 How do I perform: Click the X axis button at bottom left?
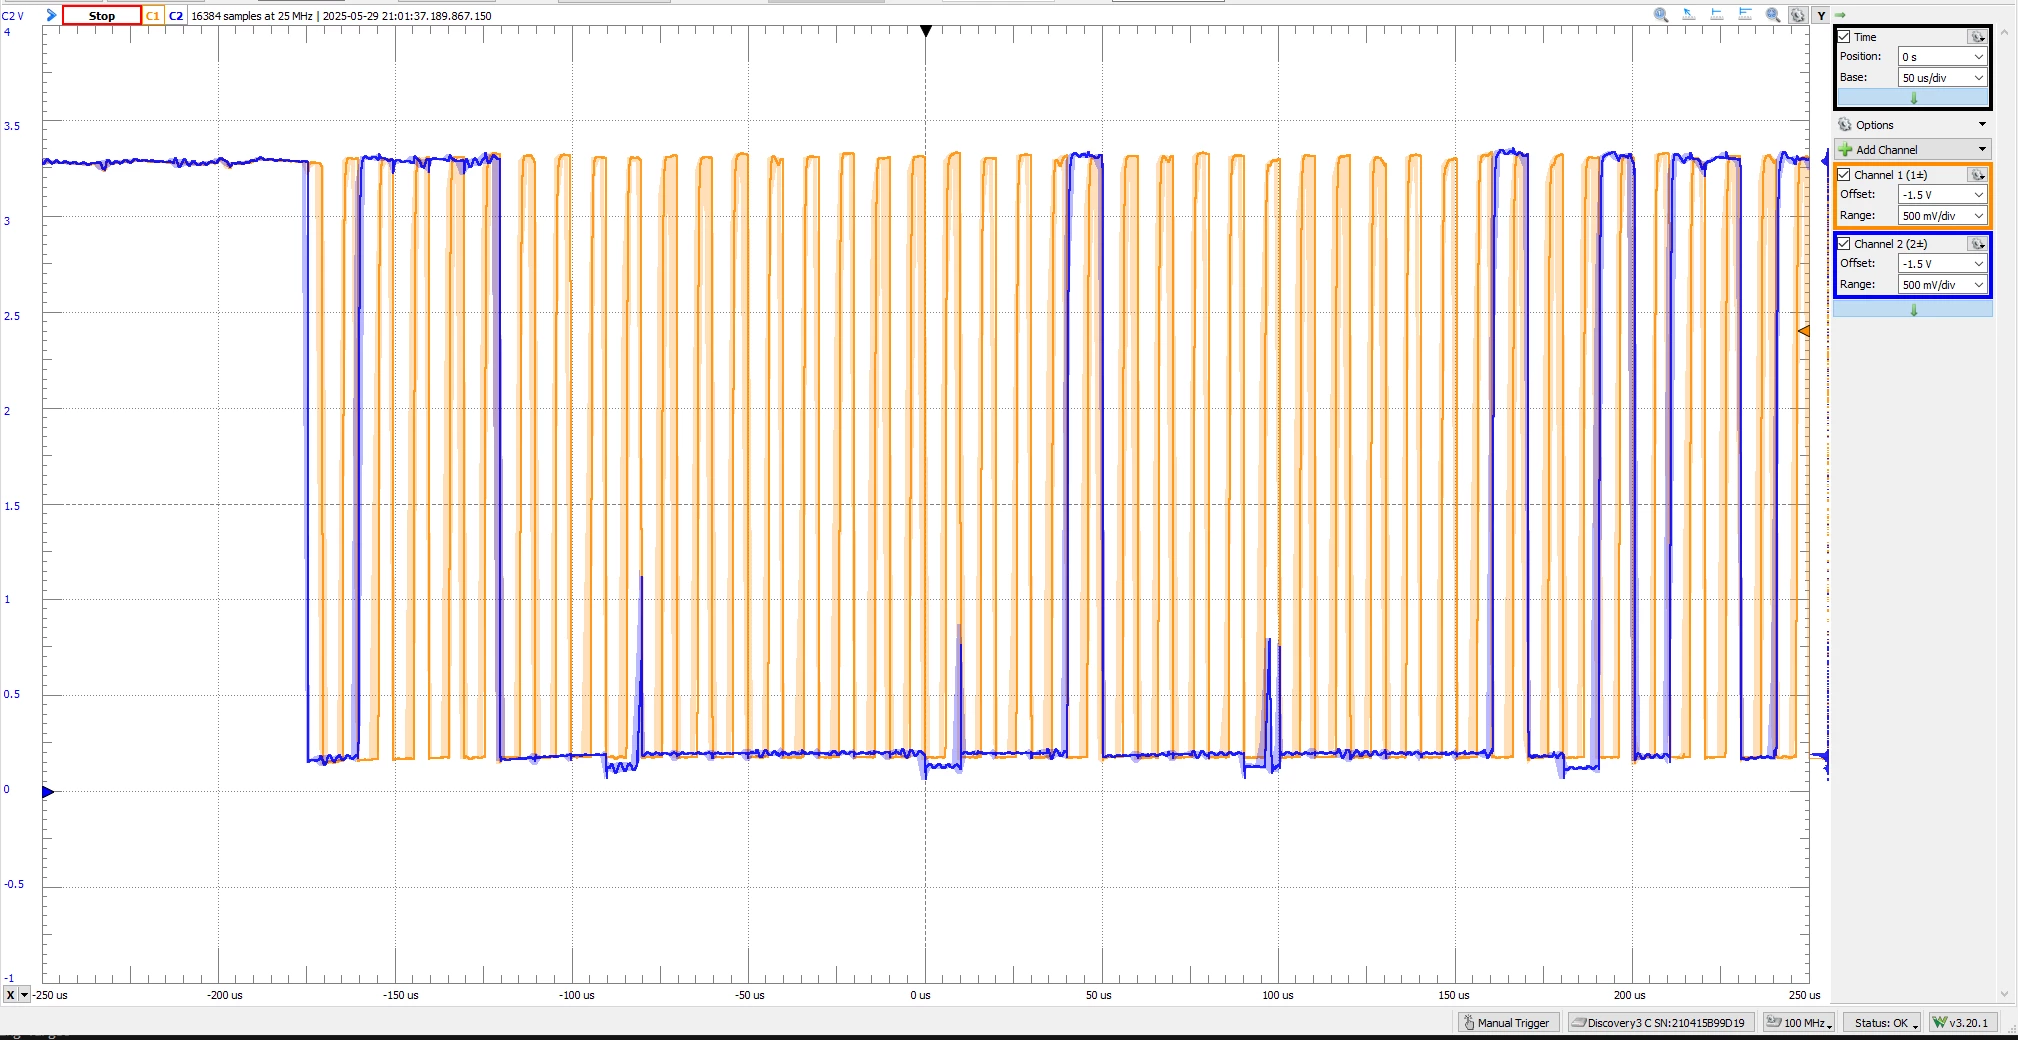coord(10,995)
